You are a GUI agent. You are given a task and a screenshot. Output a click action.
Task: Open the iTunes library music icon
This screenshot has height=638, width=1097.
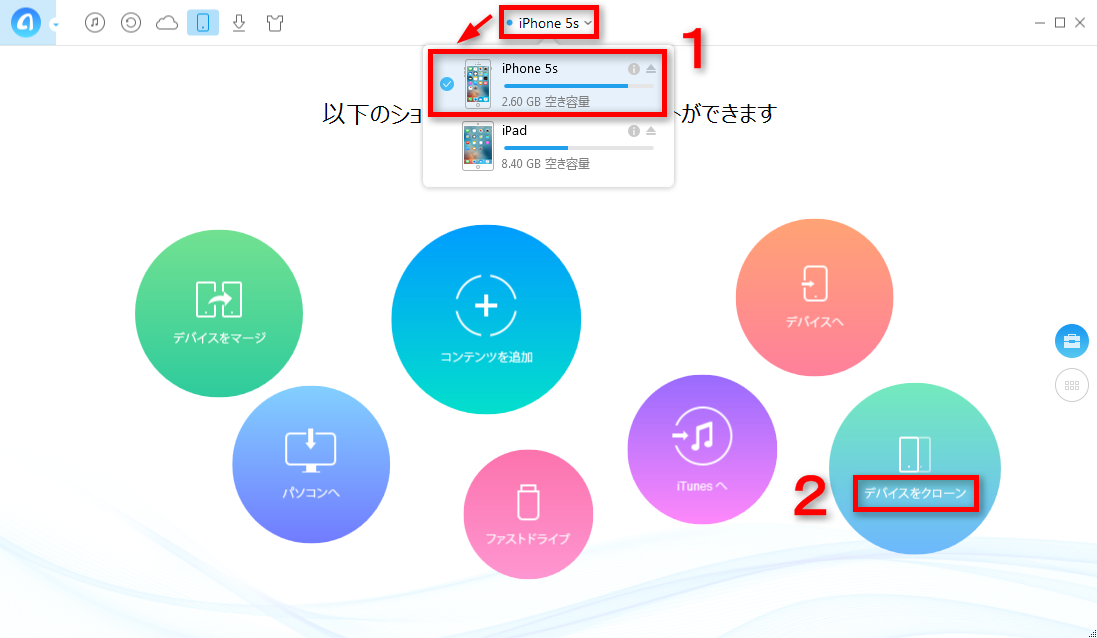(x=95, y=23)
